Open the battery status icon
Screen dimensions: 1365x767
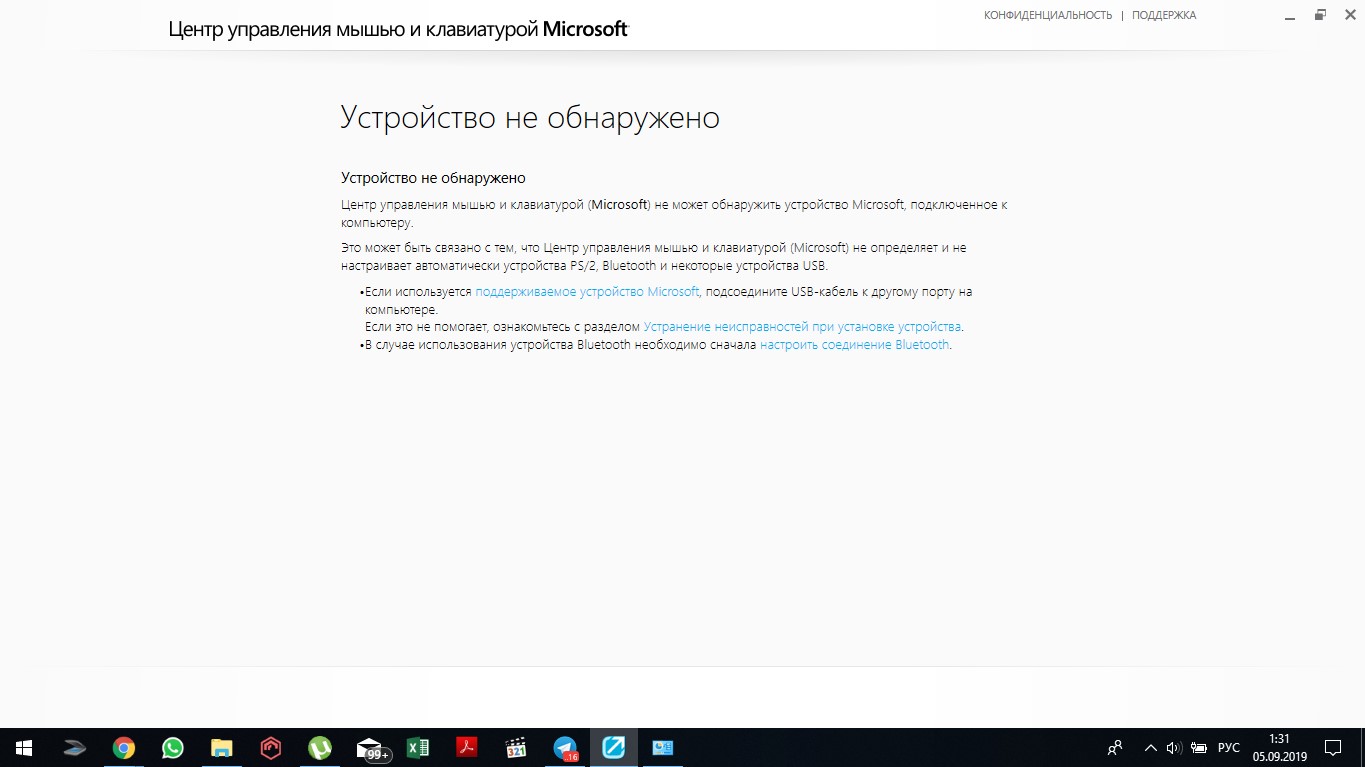(1198, 748)
